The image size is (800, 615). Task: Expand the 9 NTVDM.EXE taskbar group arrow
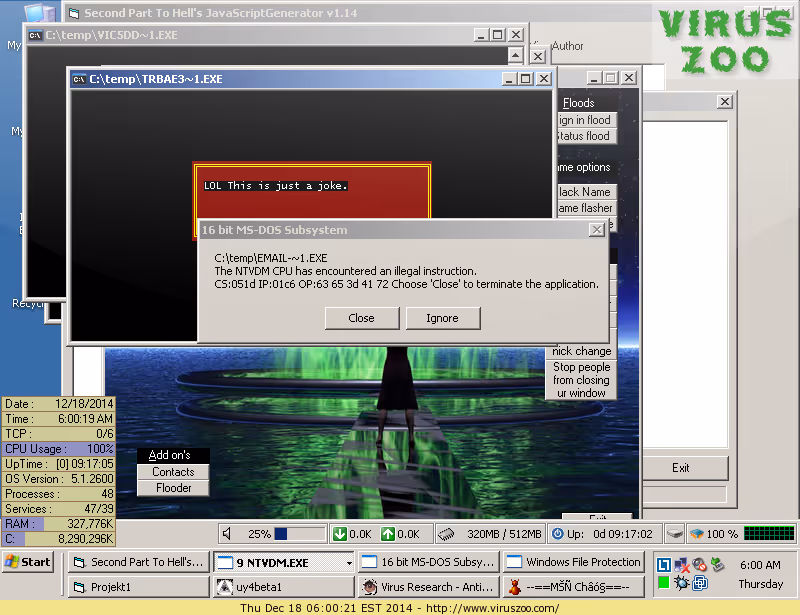click(x=349, y=563)
